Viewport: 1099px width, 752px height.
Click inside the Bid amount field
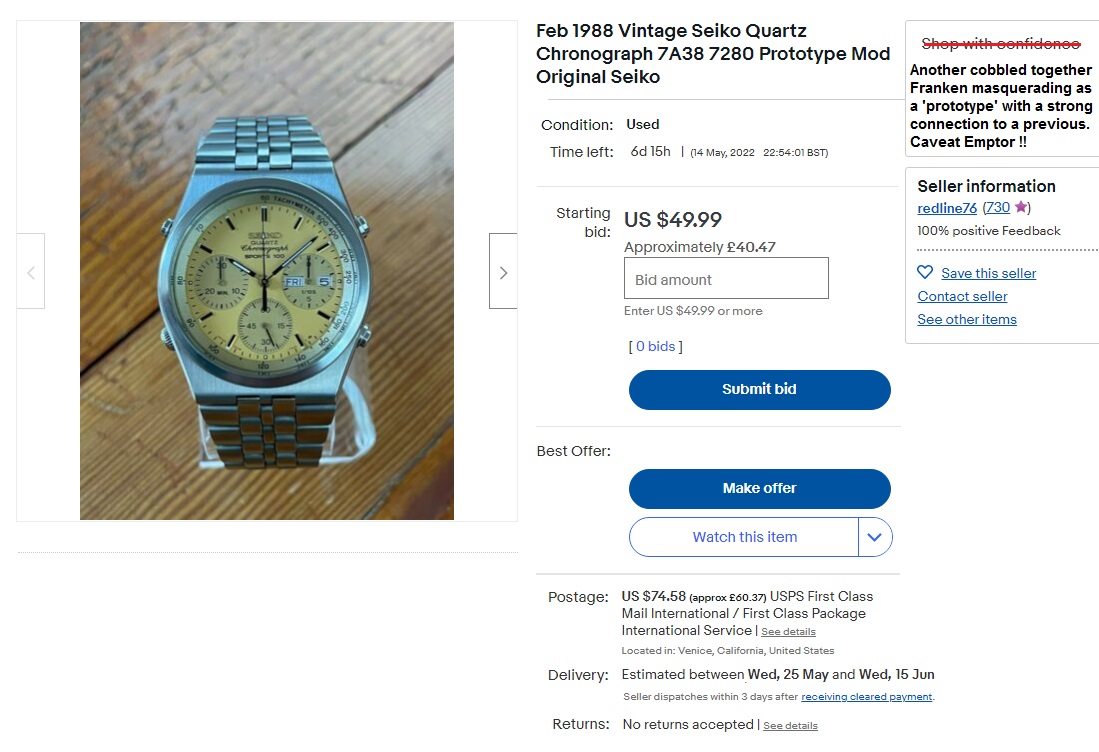(726, 277)
